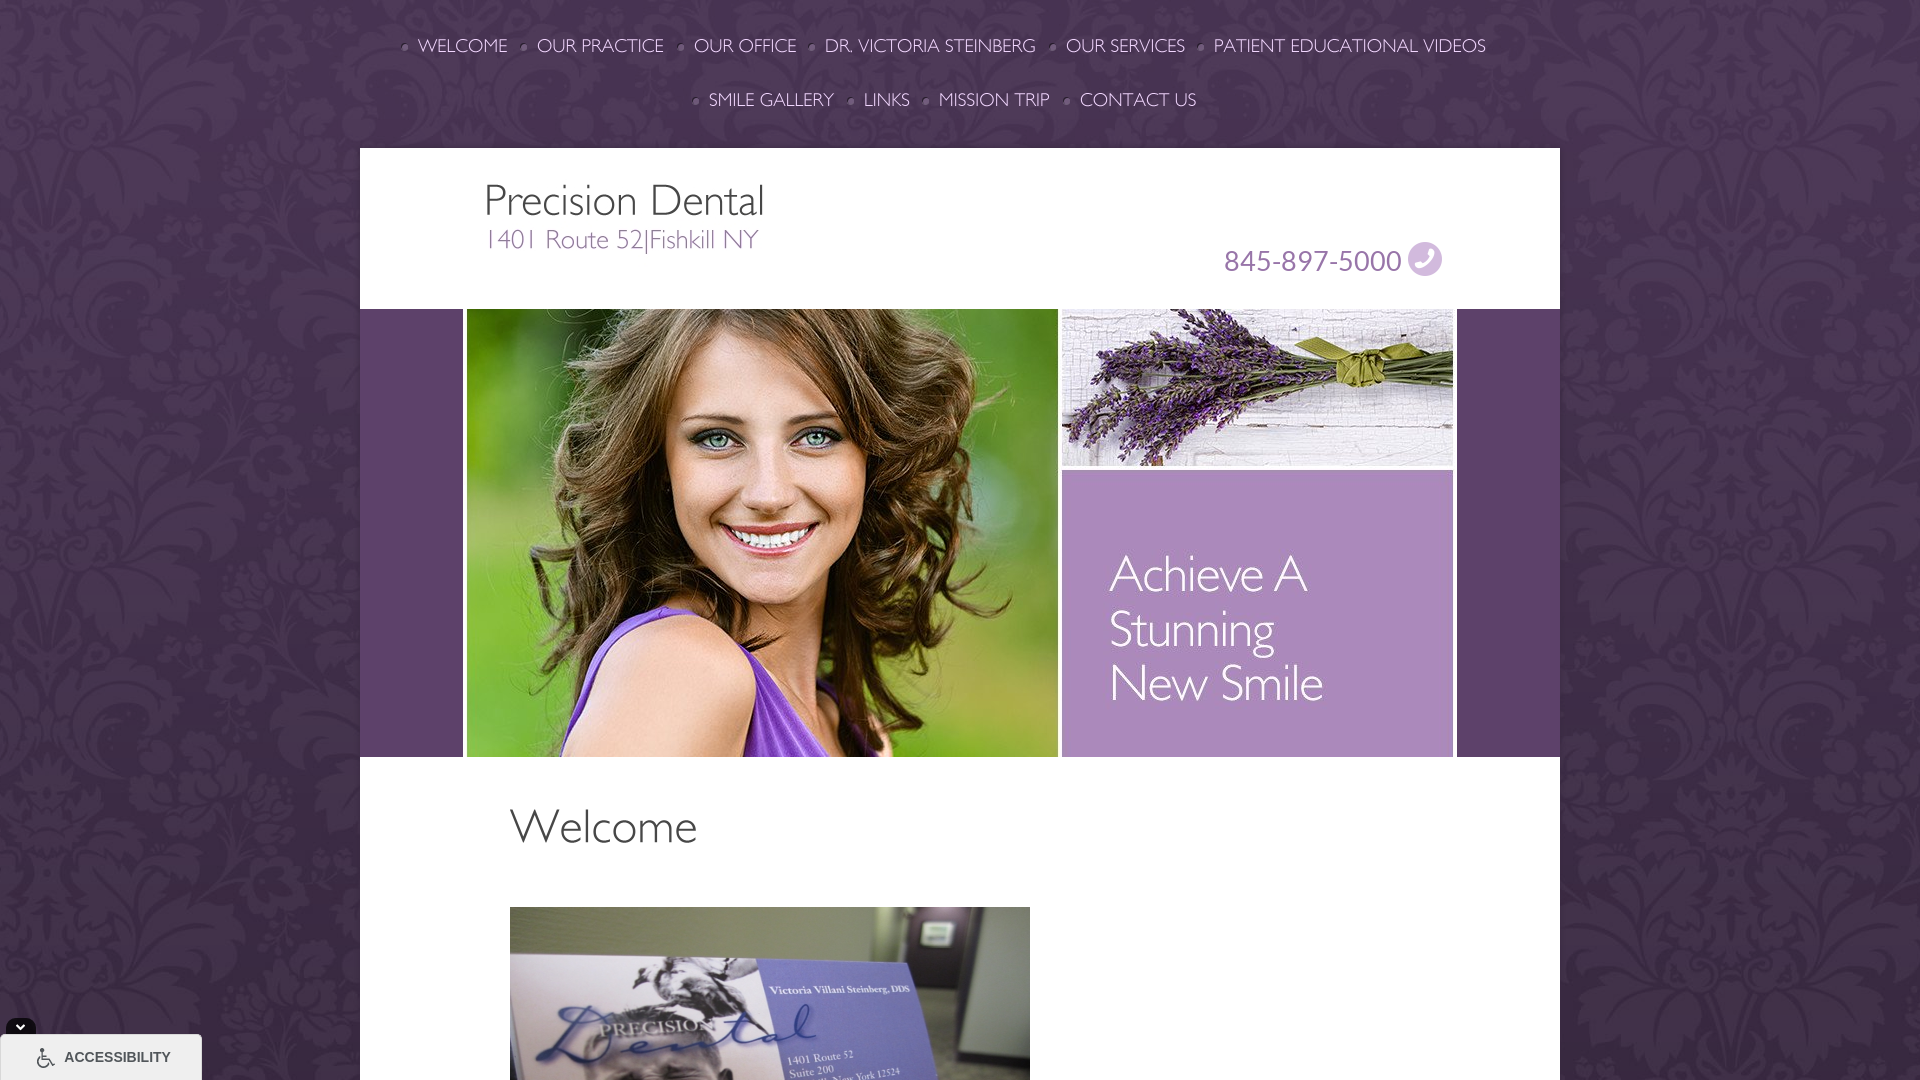Call the 845-897-5000 phone number link
Viewport: 1920px width, 1080px height.
[x=1312, y=261]
